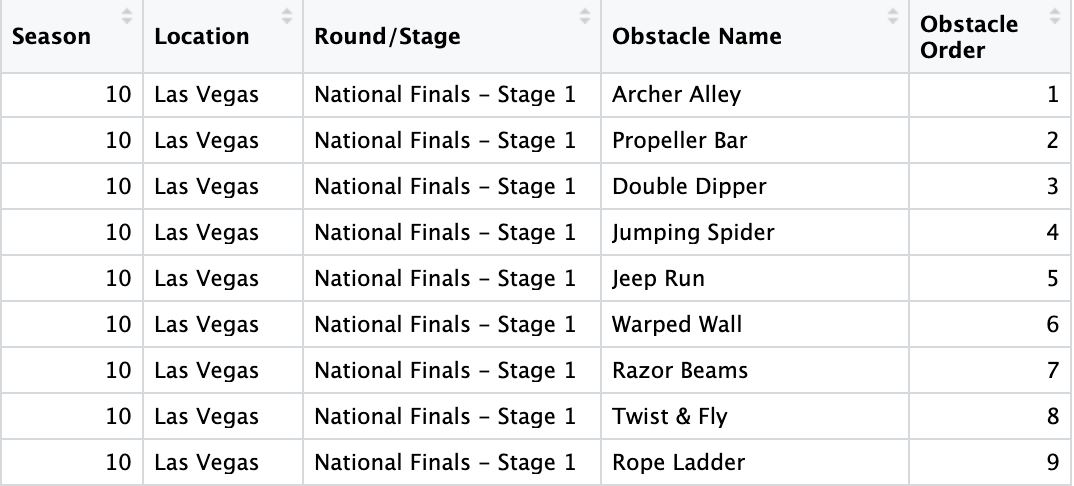Select the Twist & Fly cell

[670, 417]
